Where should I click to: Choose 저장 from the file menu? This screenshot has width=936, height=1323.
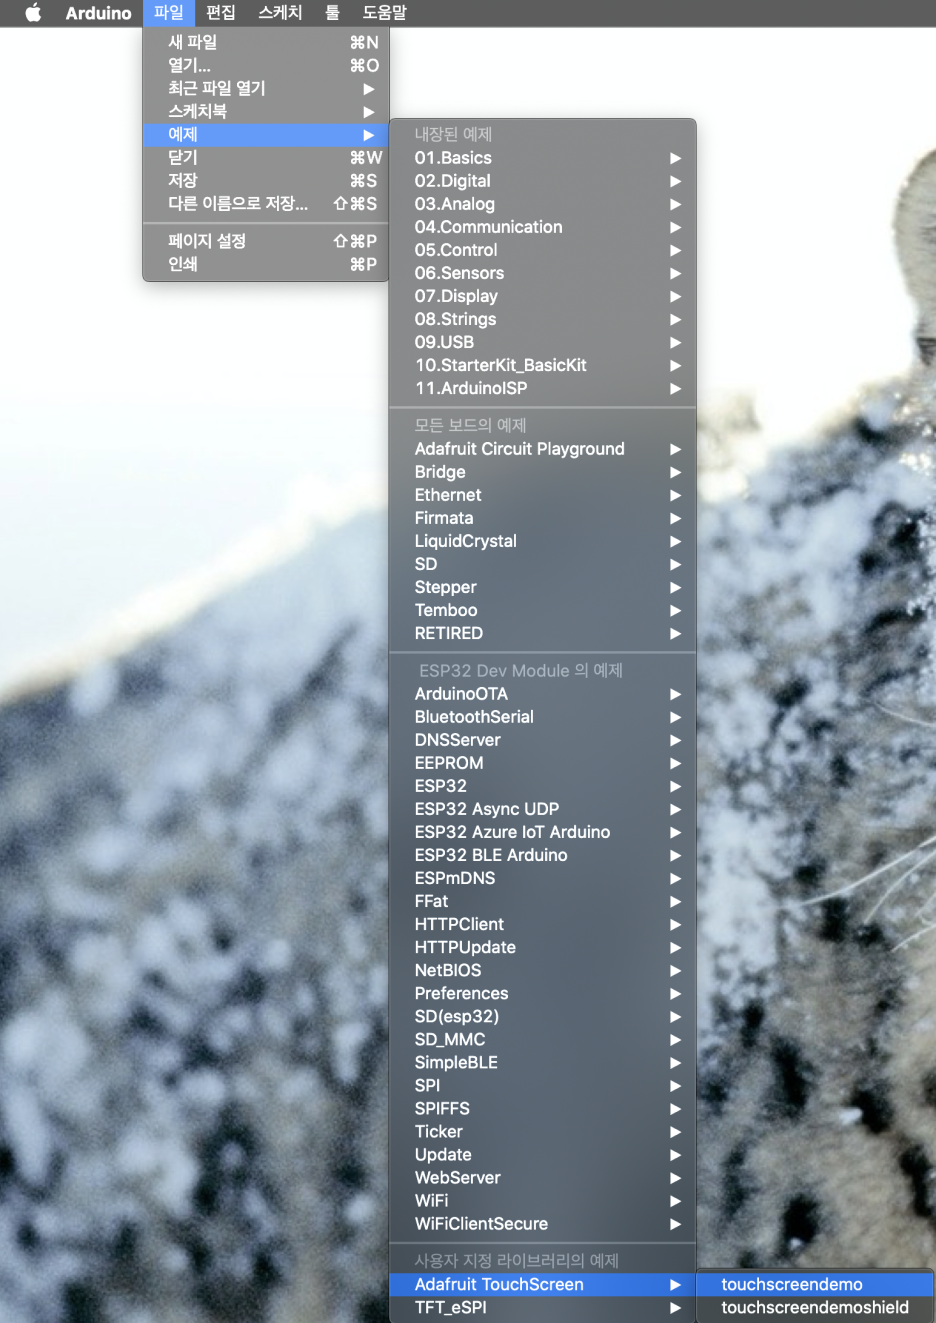[x=266, y=180]
